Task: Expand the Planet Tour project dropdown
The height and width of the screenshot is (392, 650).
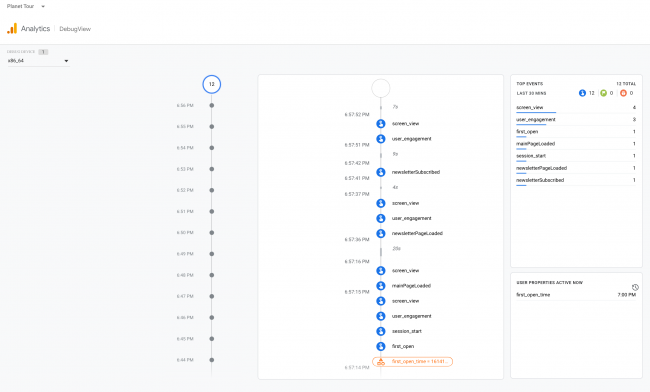Action: (x=26, y=6)
